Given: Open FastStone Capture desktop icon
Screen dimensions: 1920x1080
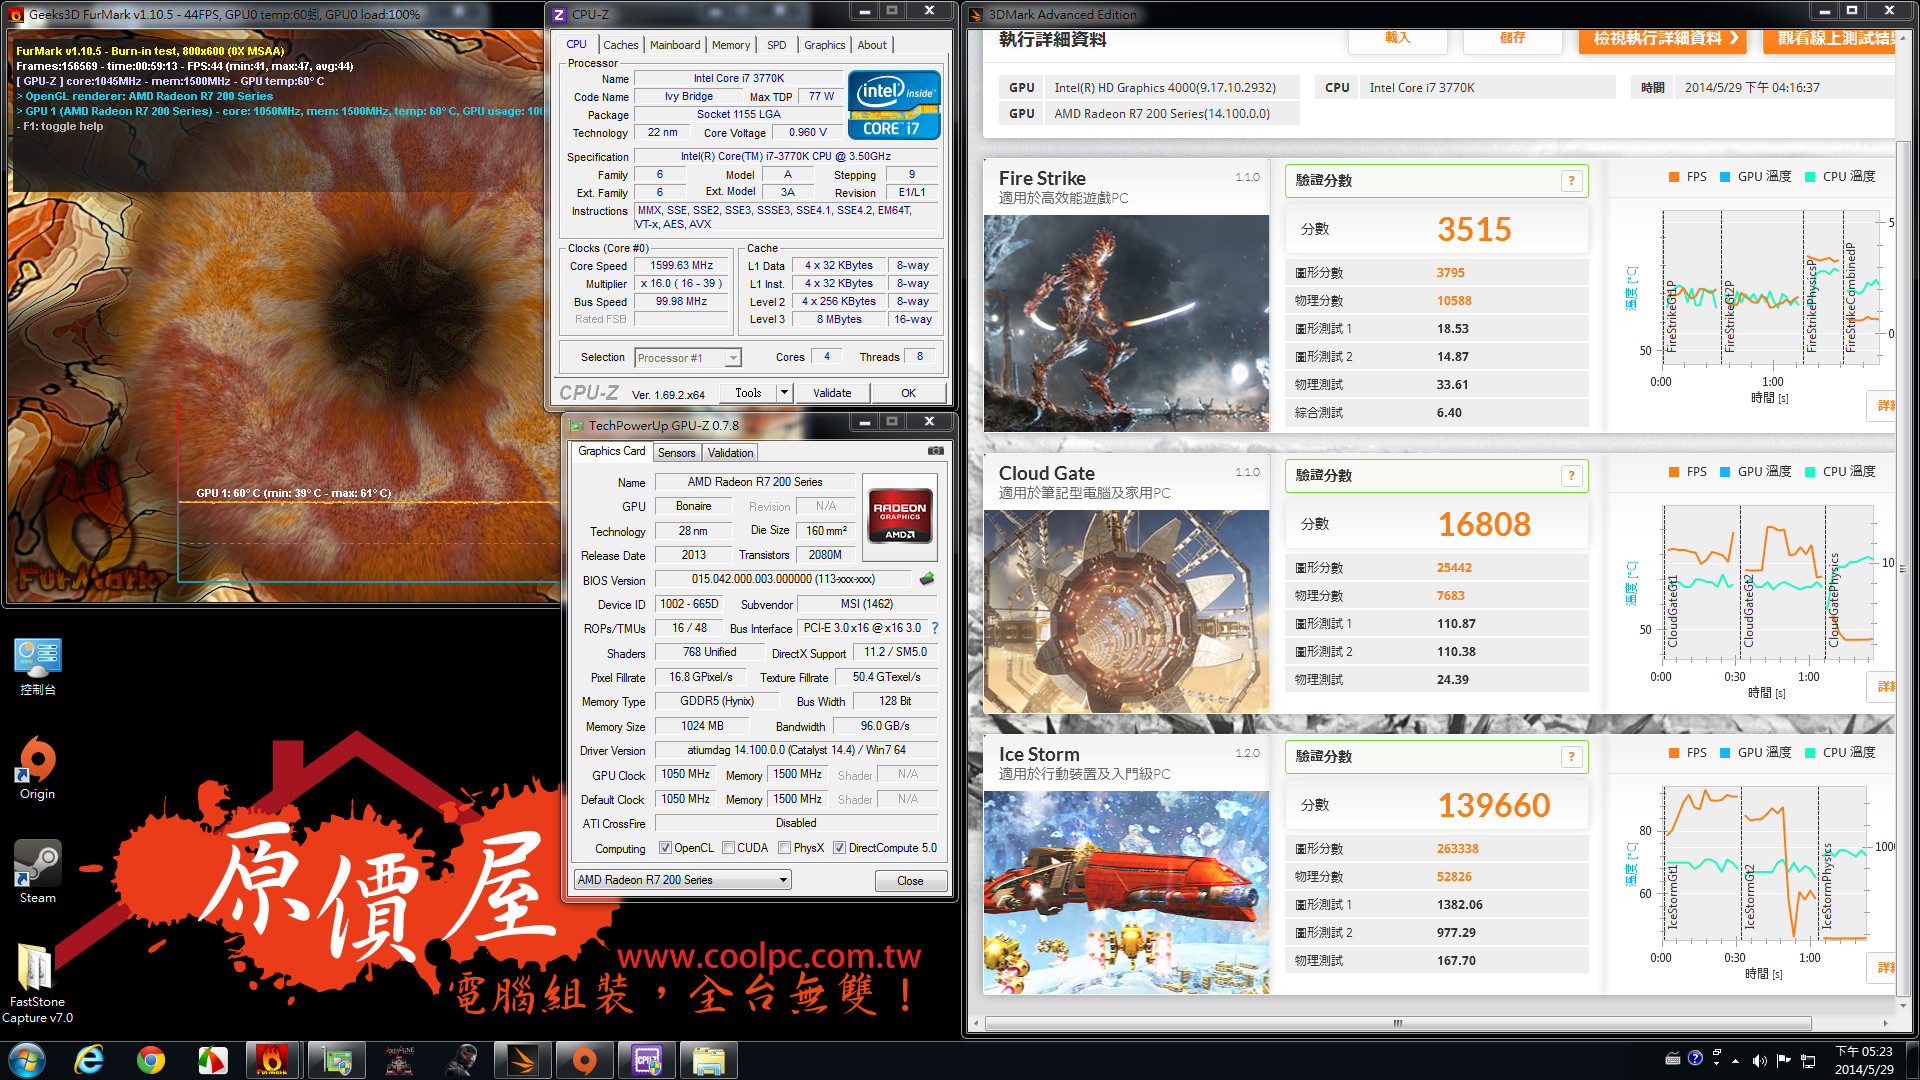Looking at the screenshot, I should [38, 983].
